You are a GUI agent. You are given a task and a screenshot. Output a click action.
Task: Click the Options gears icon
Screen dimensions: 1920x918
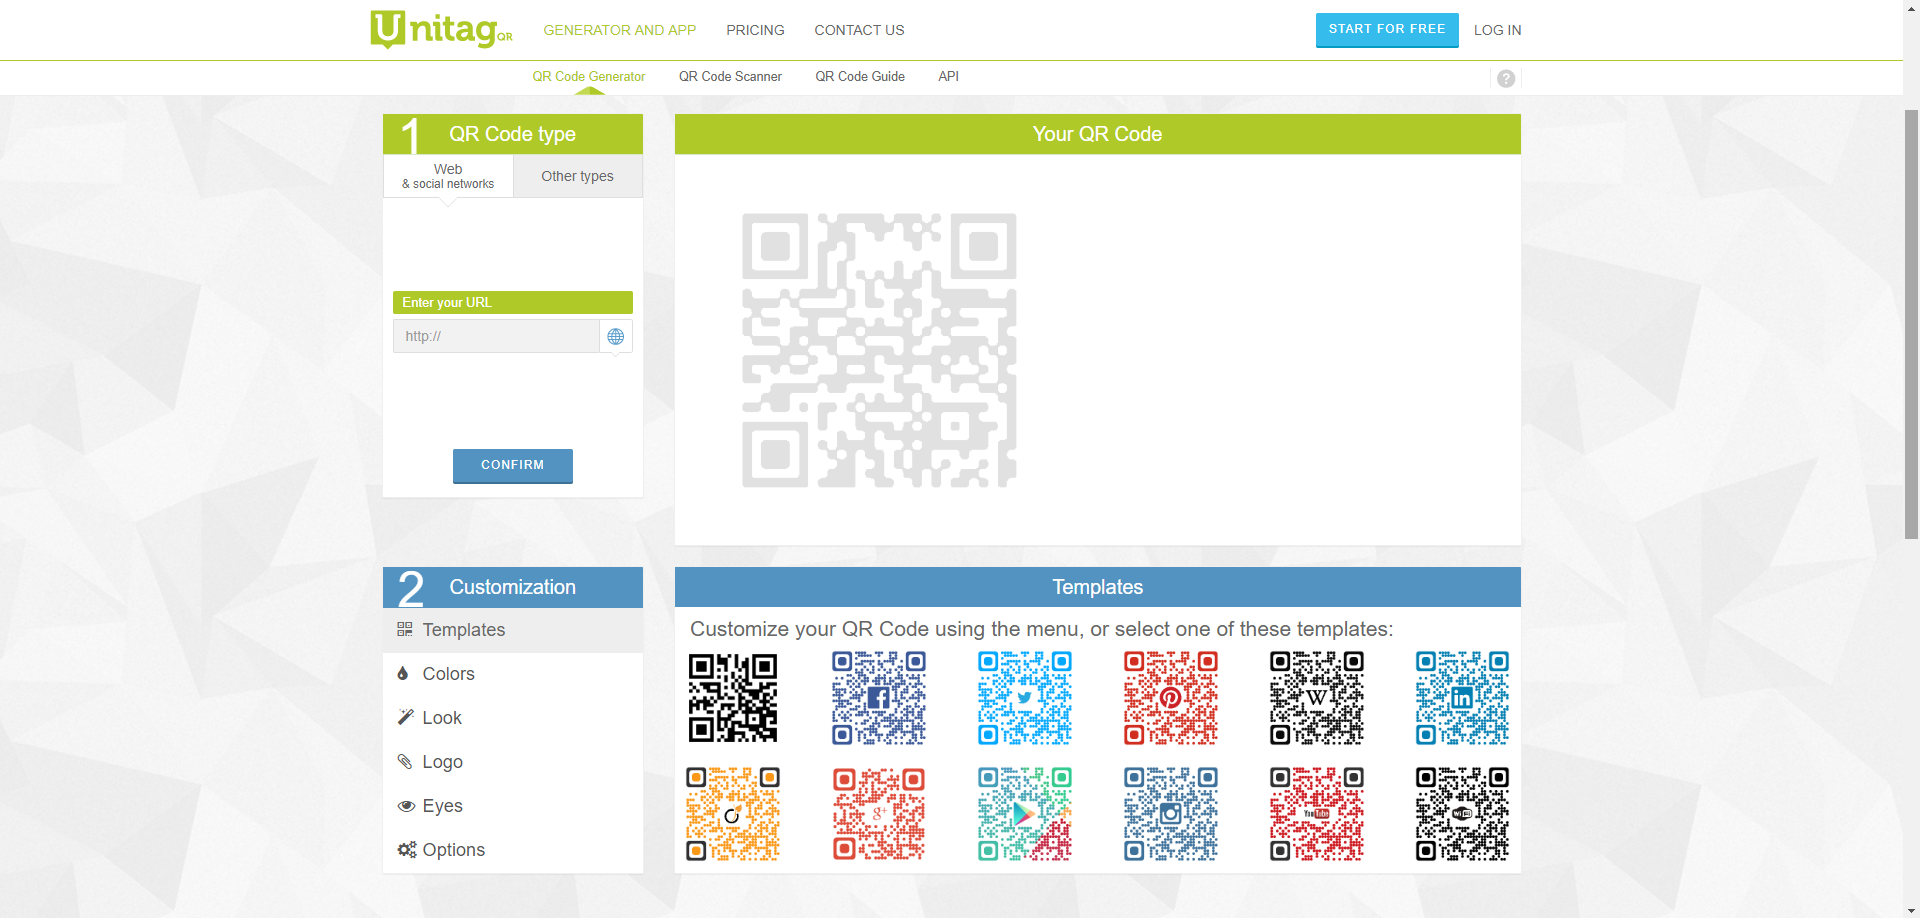[x=407, y=849]
